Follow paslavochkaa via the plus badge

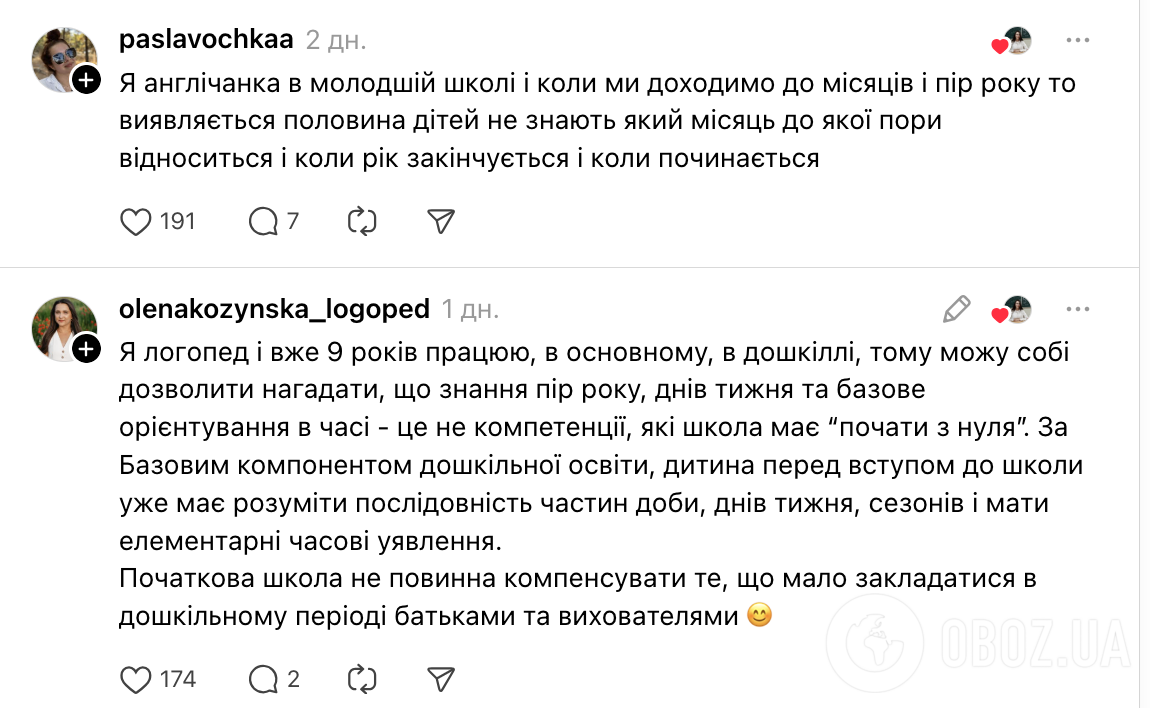point(84,77)
